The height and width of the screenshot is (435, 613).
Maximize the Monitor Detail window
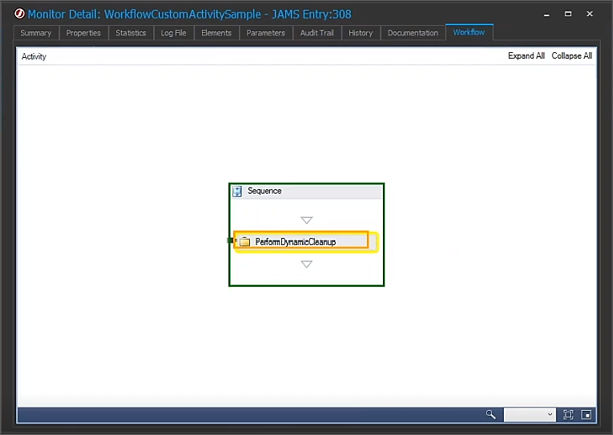[x=568, y=14]
